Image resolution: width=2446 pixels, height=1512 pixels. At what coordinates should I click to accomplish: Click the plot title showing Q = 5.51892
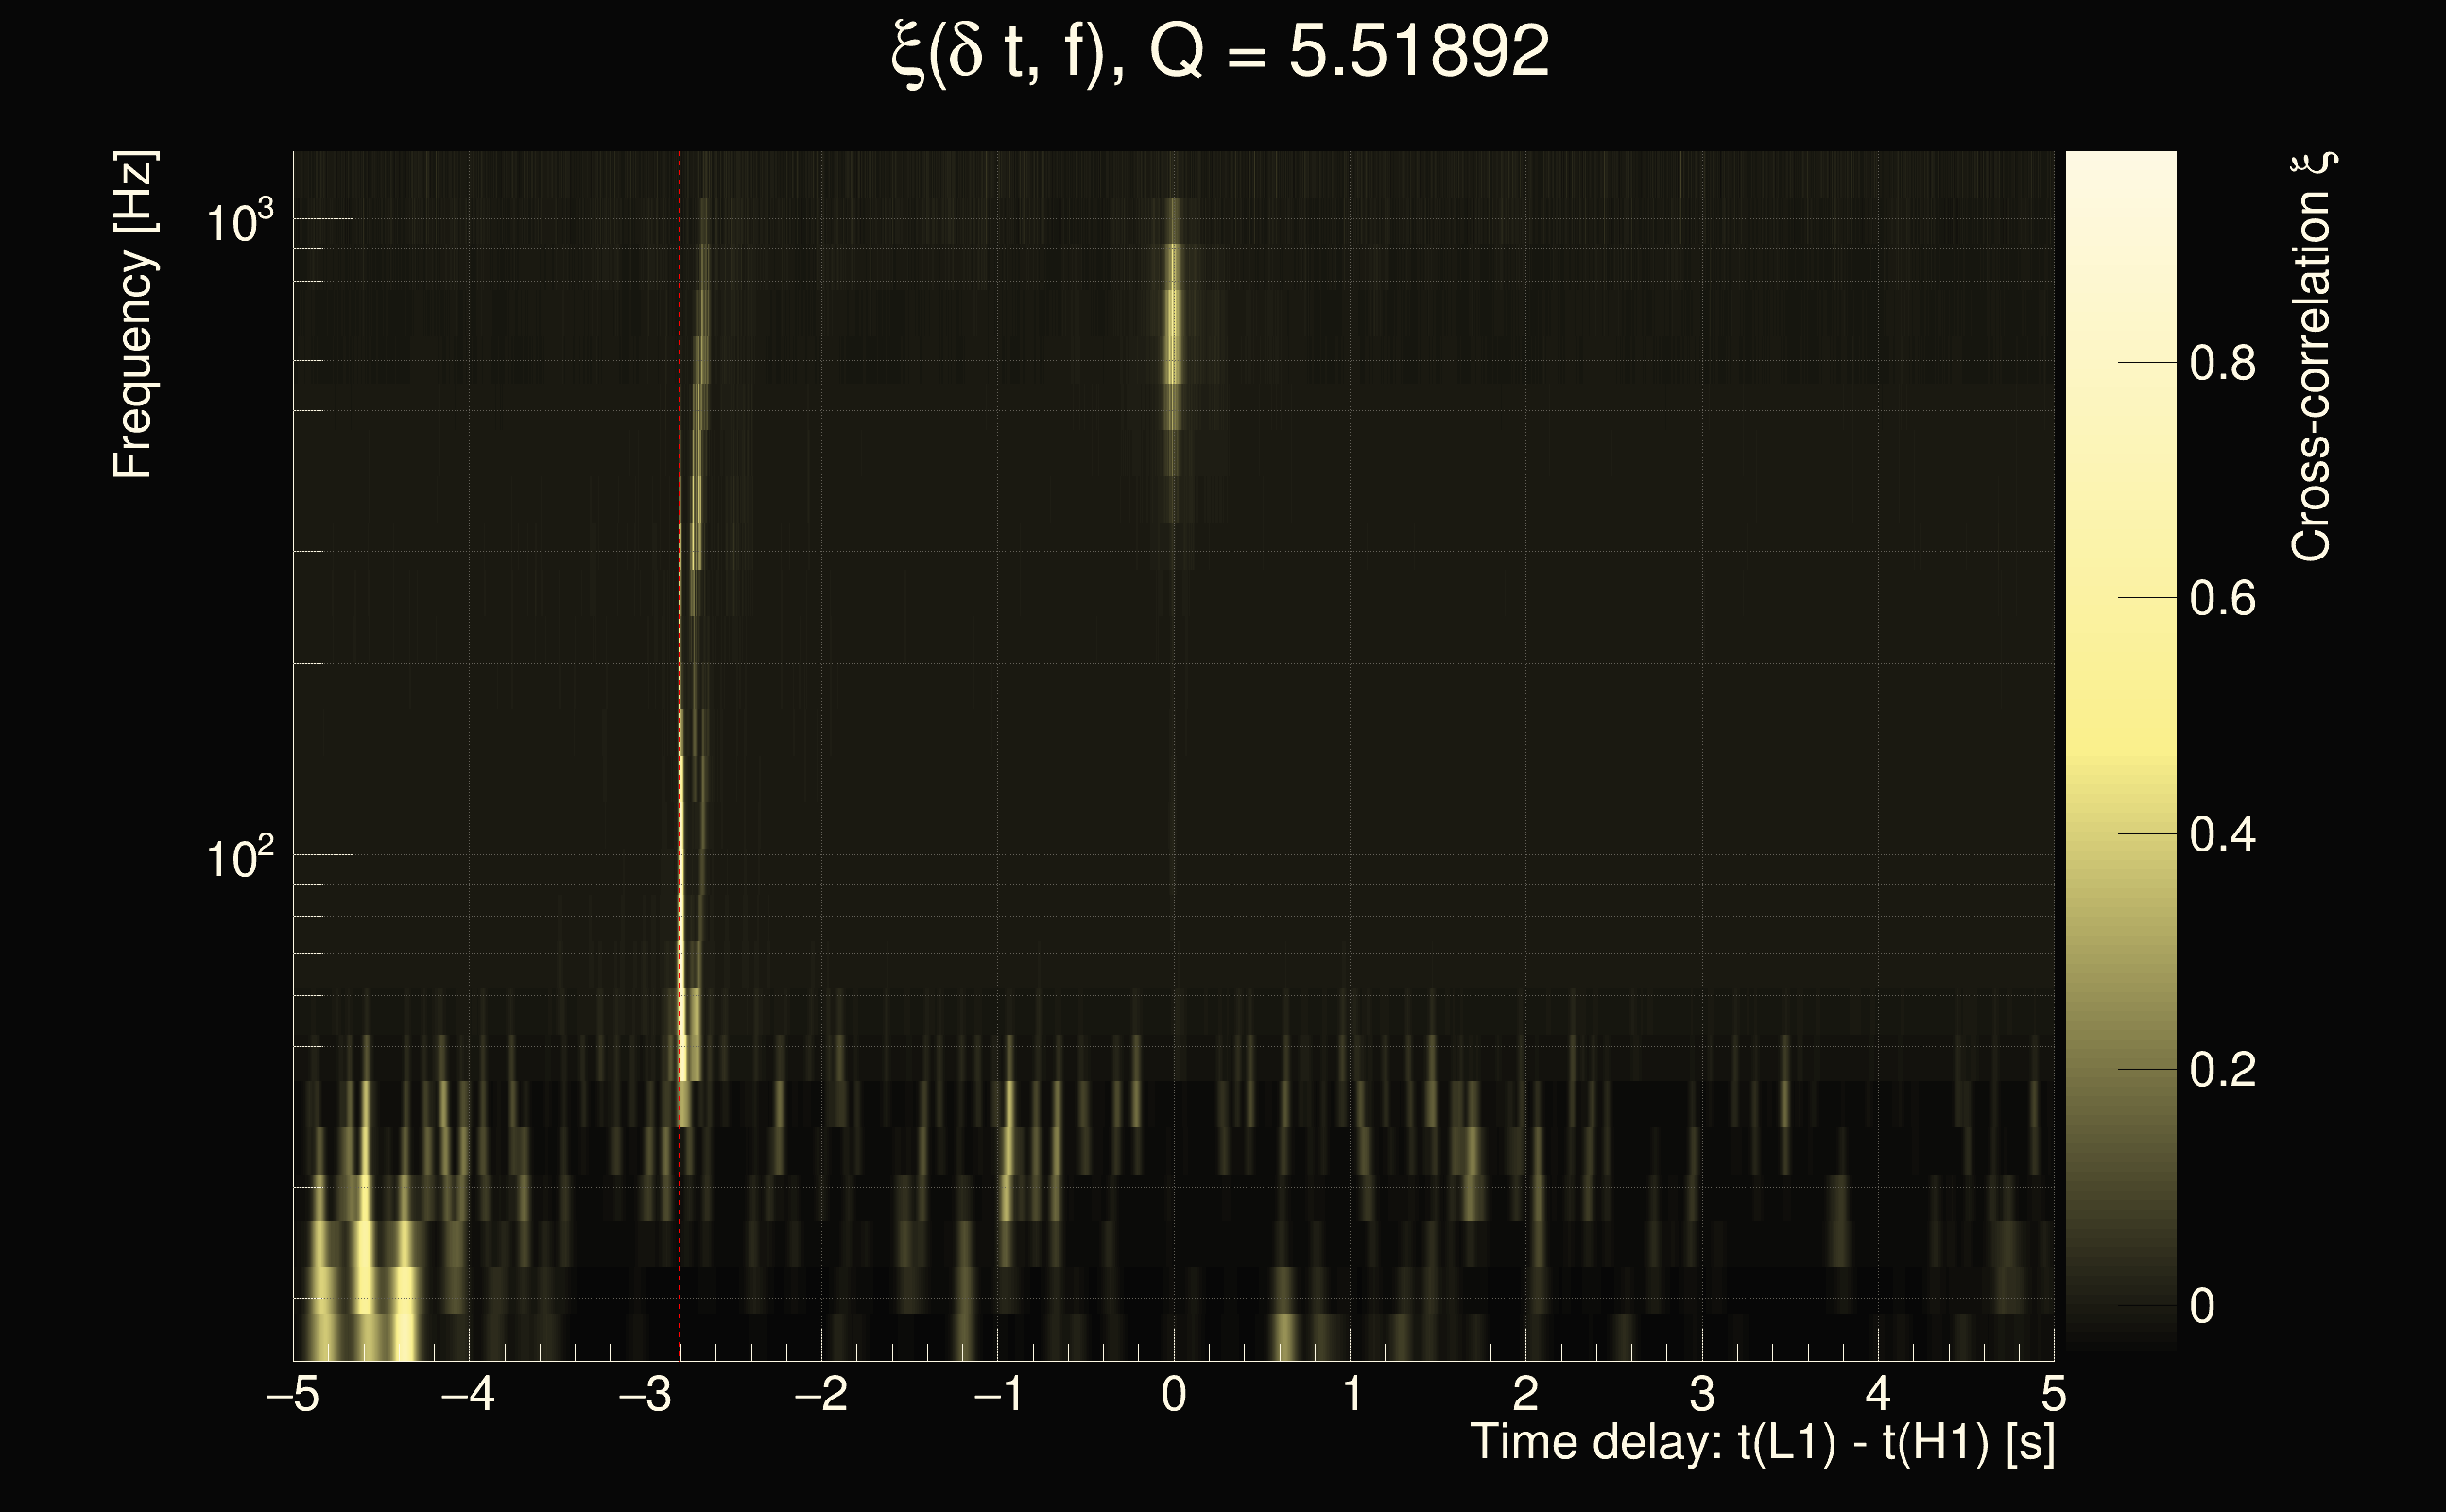click(x=1220, y=52)
